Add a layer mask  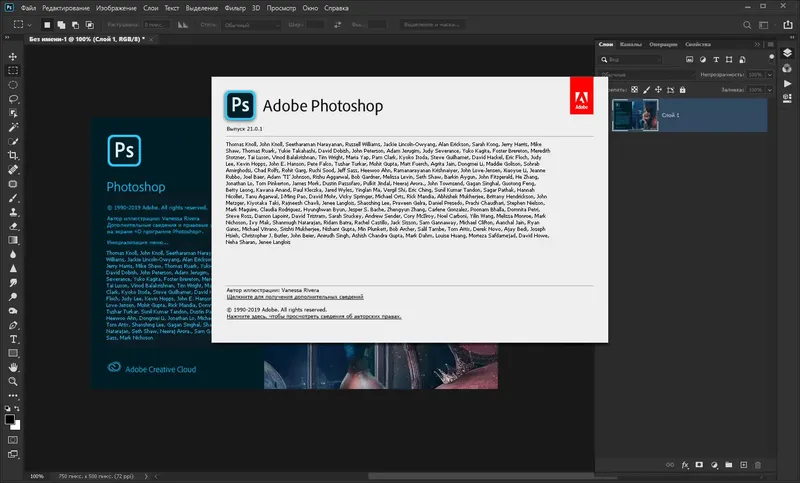click(699, 465)
